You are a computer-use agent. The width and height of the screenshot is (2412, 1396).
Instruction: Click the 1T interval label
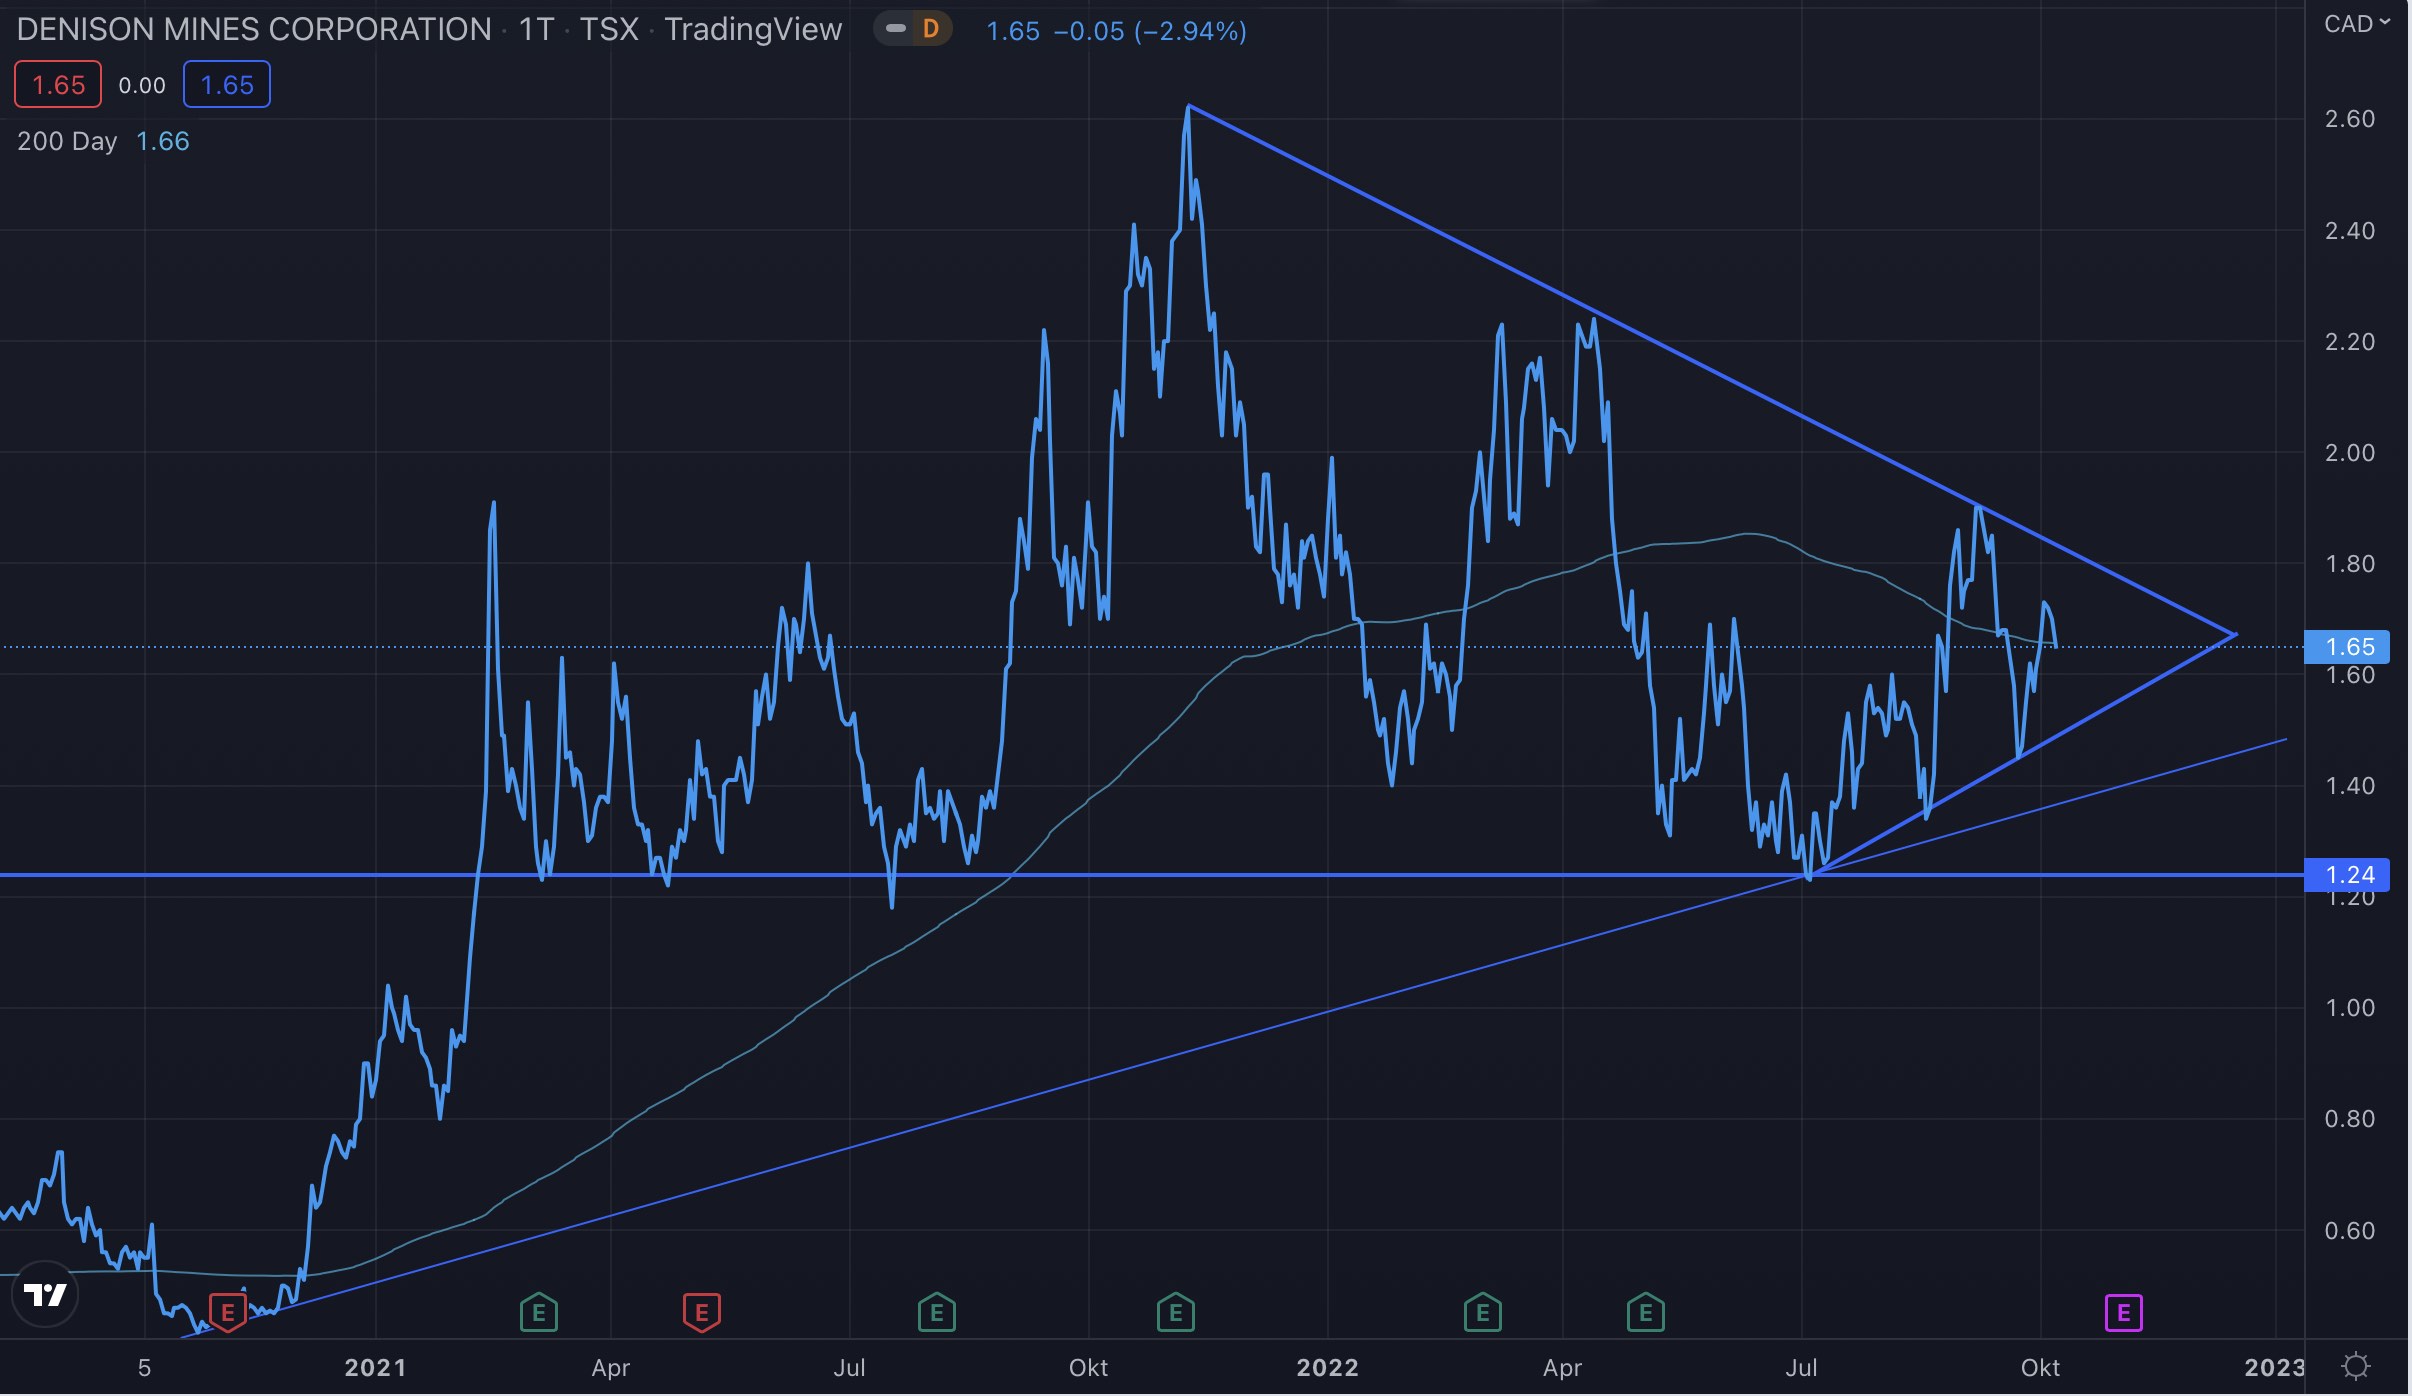536,30
